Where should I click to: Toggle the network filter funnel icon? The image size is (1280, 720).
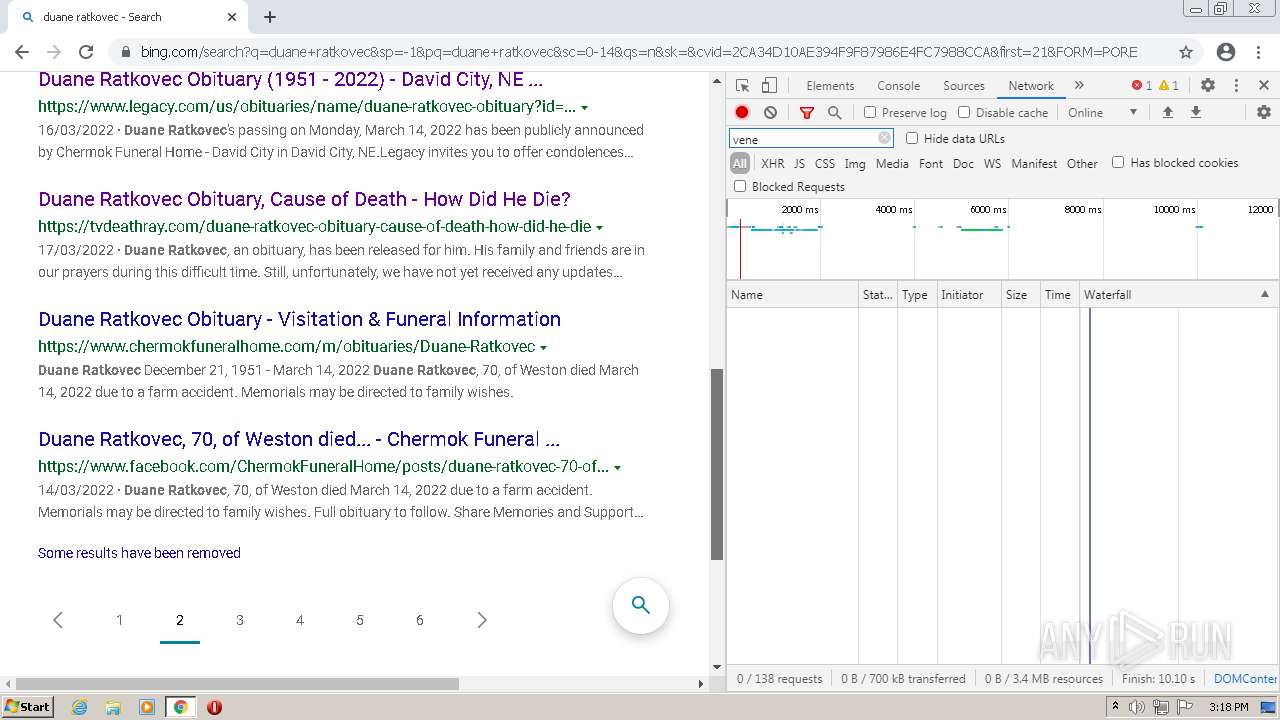click(x=807, y=112)
